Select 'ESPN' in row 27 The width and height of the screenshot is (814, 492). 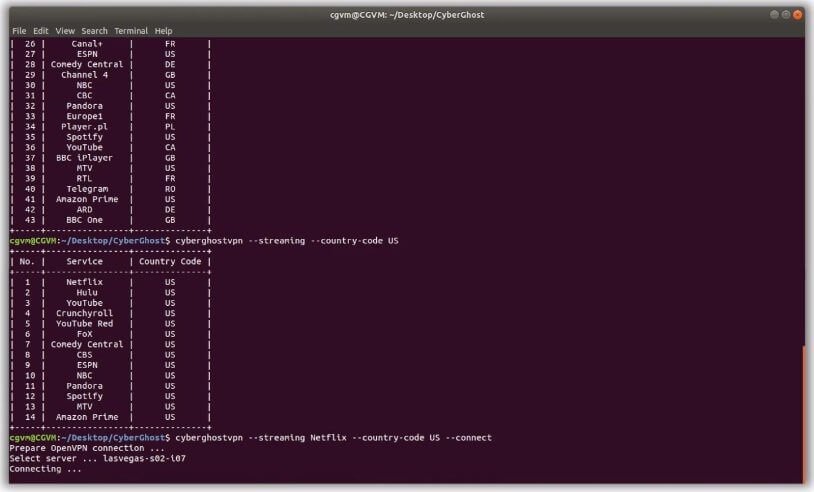click(x=87, y=54)
